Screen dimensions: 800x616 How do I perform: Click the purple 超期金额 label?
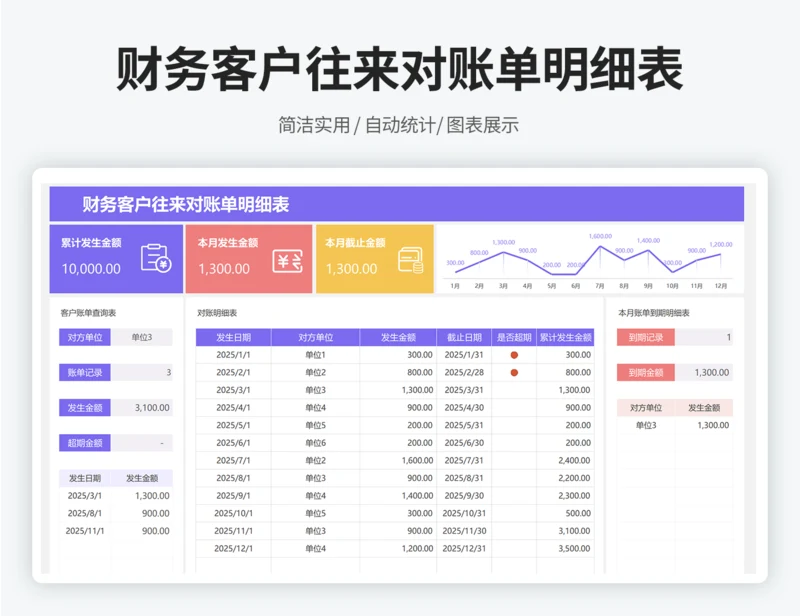[85, 443]
